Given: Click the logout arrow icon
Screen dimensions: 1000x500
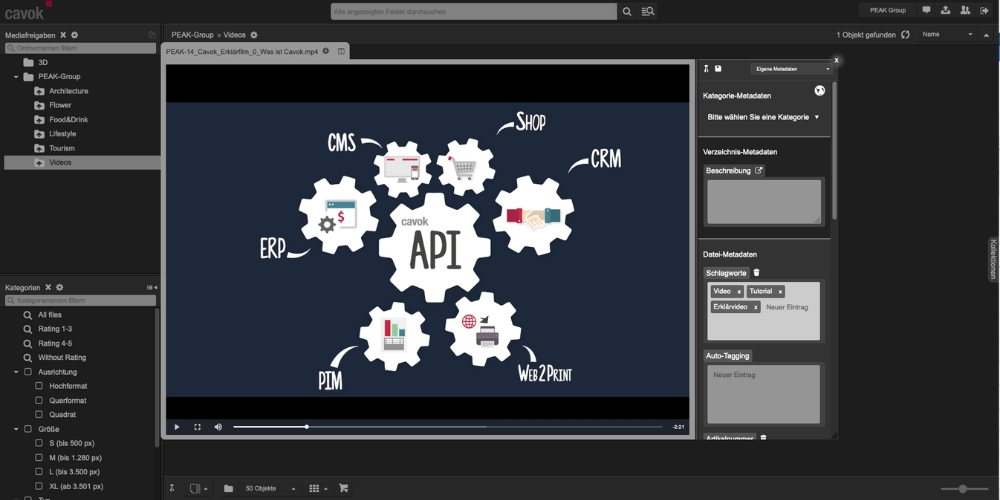Looking at the screenshot, I should tap(984, 10).
